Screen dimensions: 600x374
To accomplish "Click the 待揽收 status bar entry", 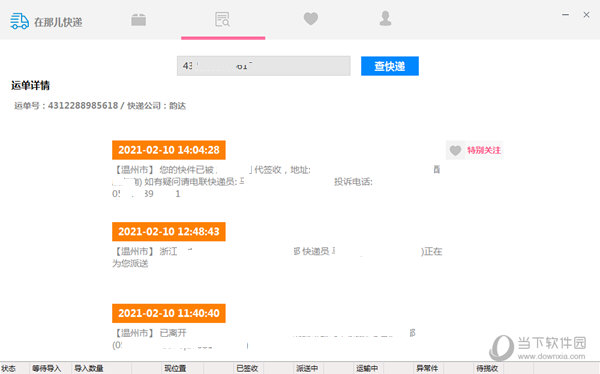I will pyautogui.click(x=487, y=368).
